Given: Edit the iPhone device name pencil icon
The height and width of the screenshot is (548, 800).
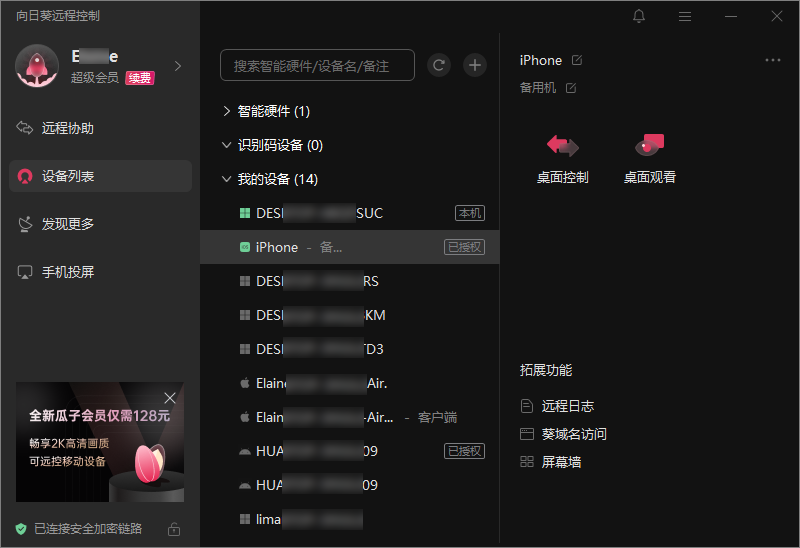Looking at the screenshot, I should coord(577,60).
